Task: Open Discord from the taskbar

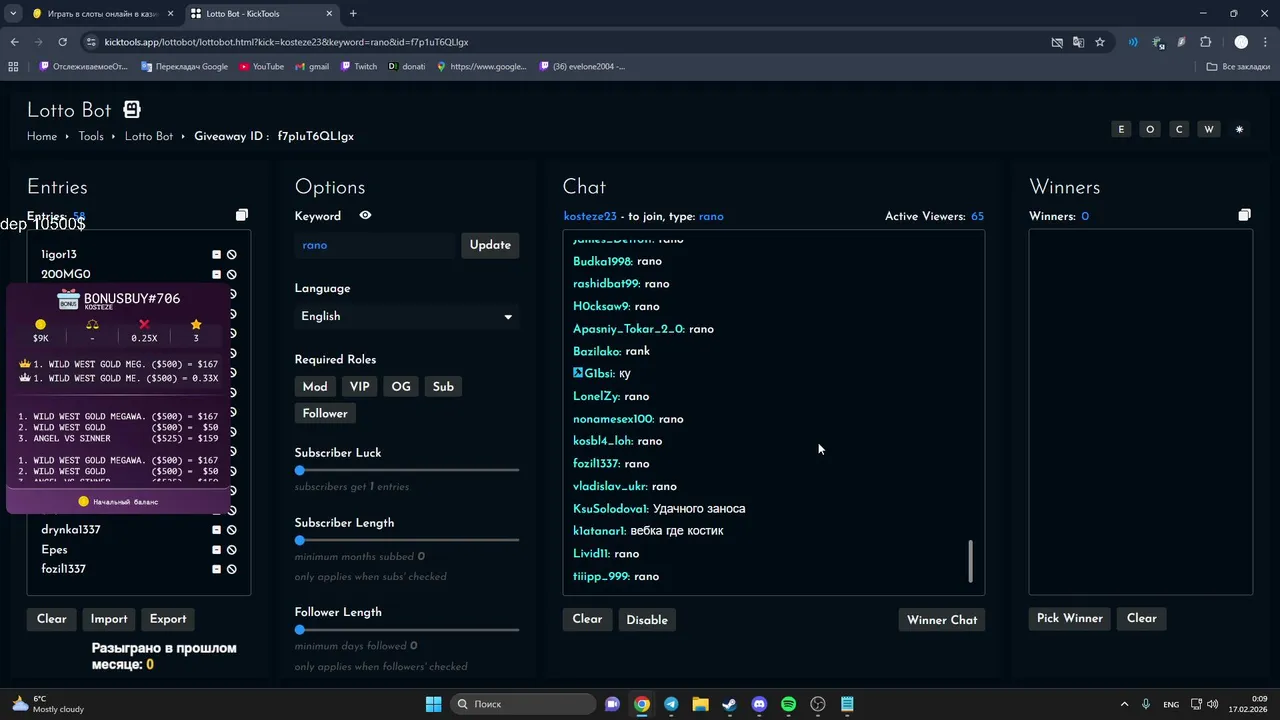Action: [x=759, y=704]
